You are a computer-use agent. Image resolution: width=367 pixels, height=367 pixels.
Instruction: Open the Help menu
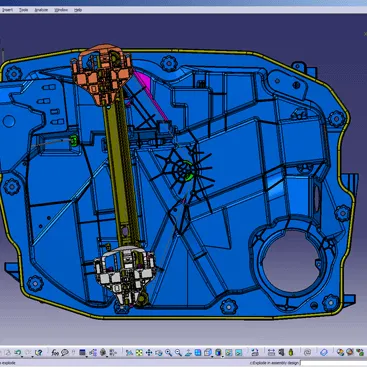tap(78, 10)
